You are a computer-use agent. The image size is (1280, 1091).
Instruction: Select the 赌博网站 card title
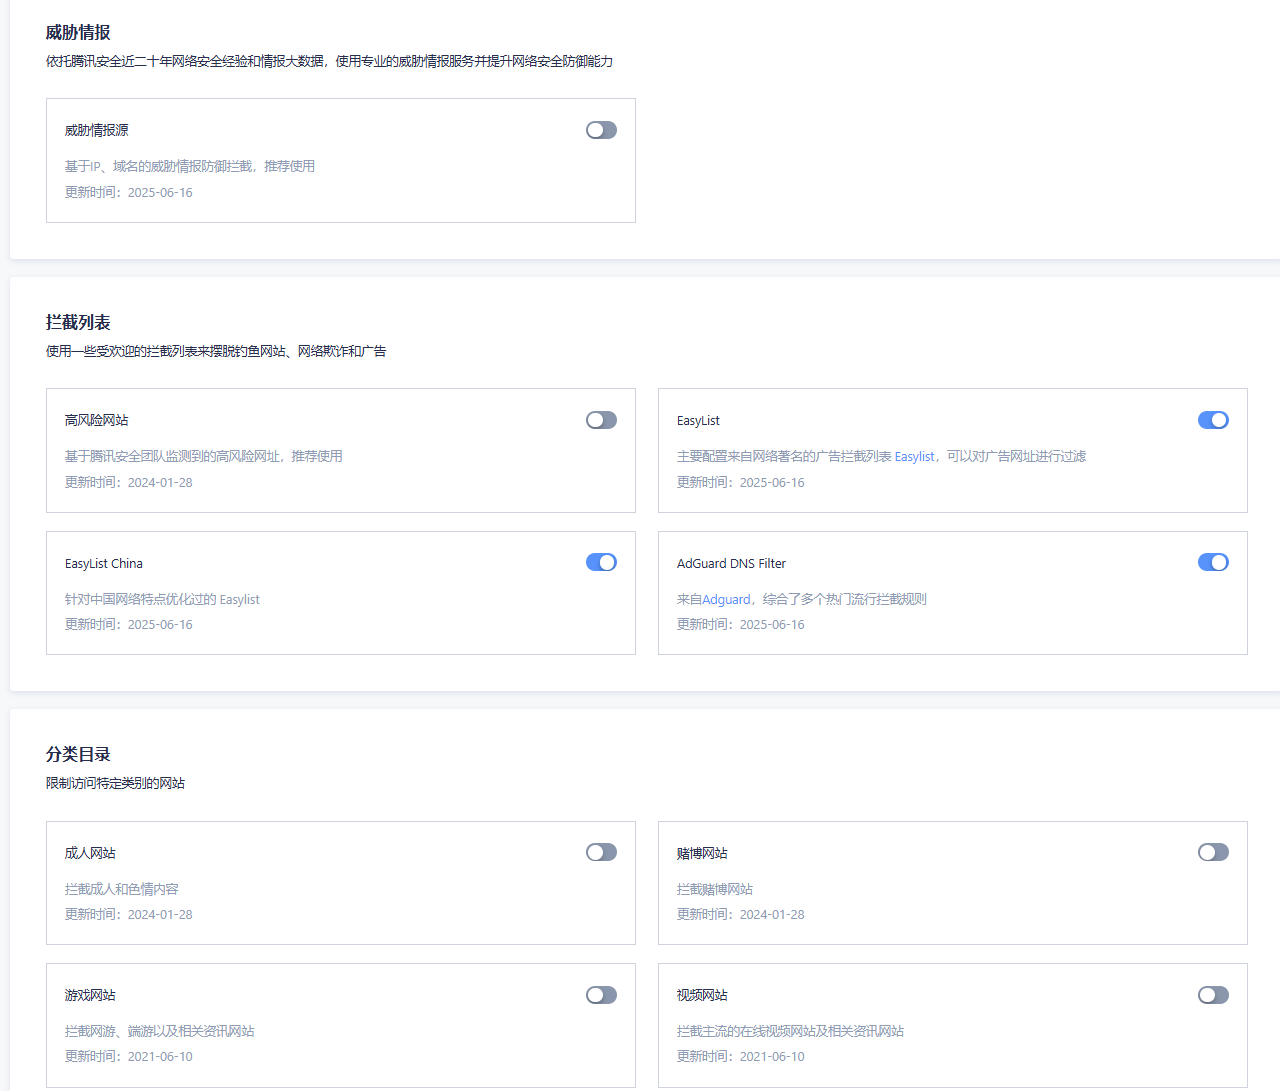(x=702, y=853)
